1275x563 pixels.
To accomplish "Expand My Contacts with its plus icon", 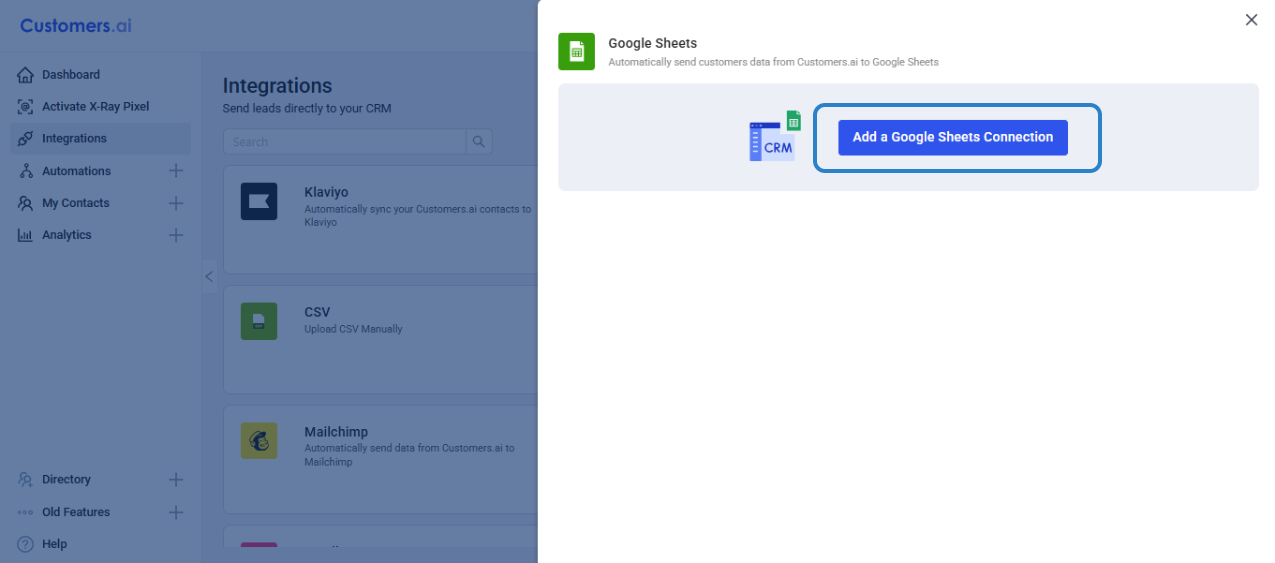I will pos(176,203).
